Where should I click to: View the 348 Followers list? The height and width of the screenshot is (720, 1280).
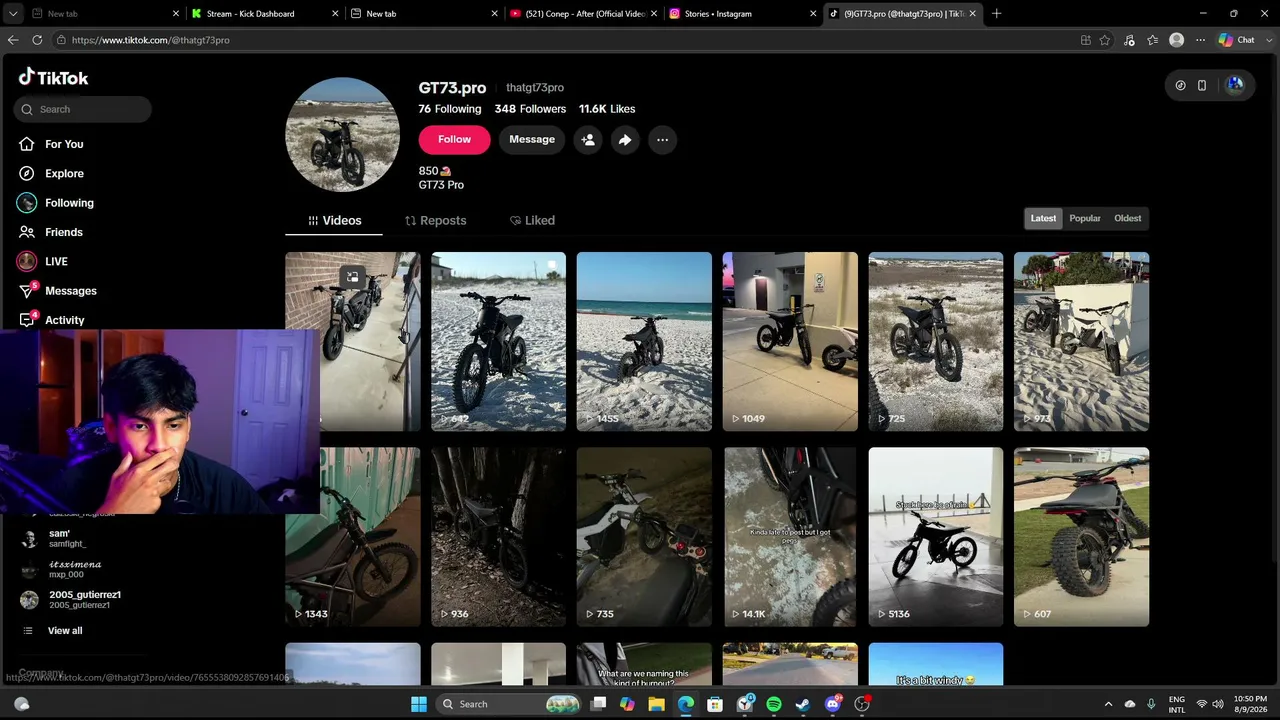(530, 109)
